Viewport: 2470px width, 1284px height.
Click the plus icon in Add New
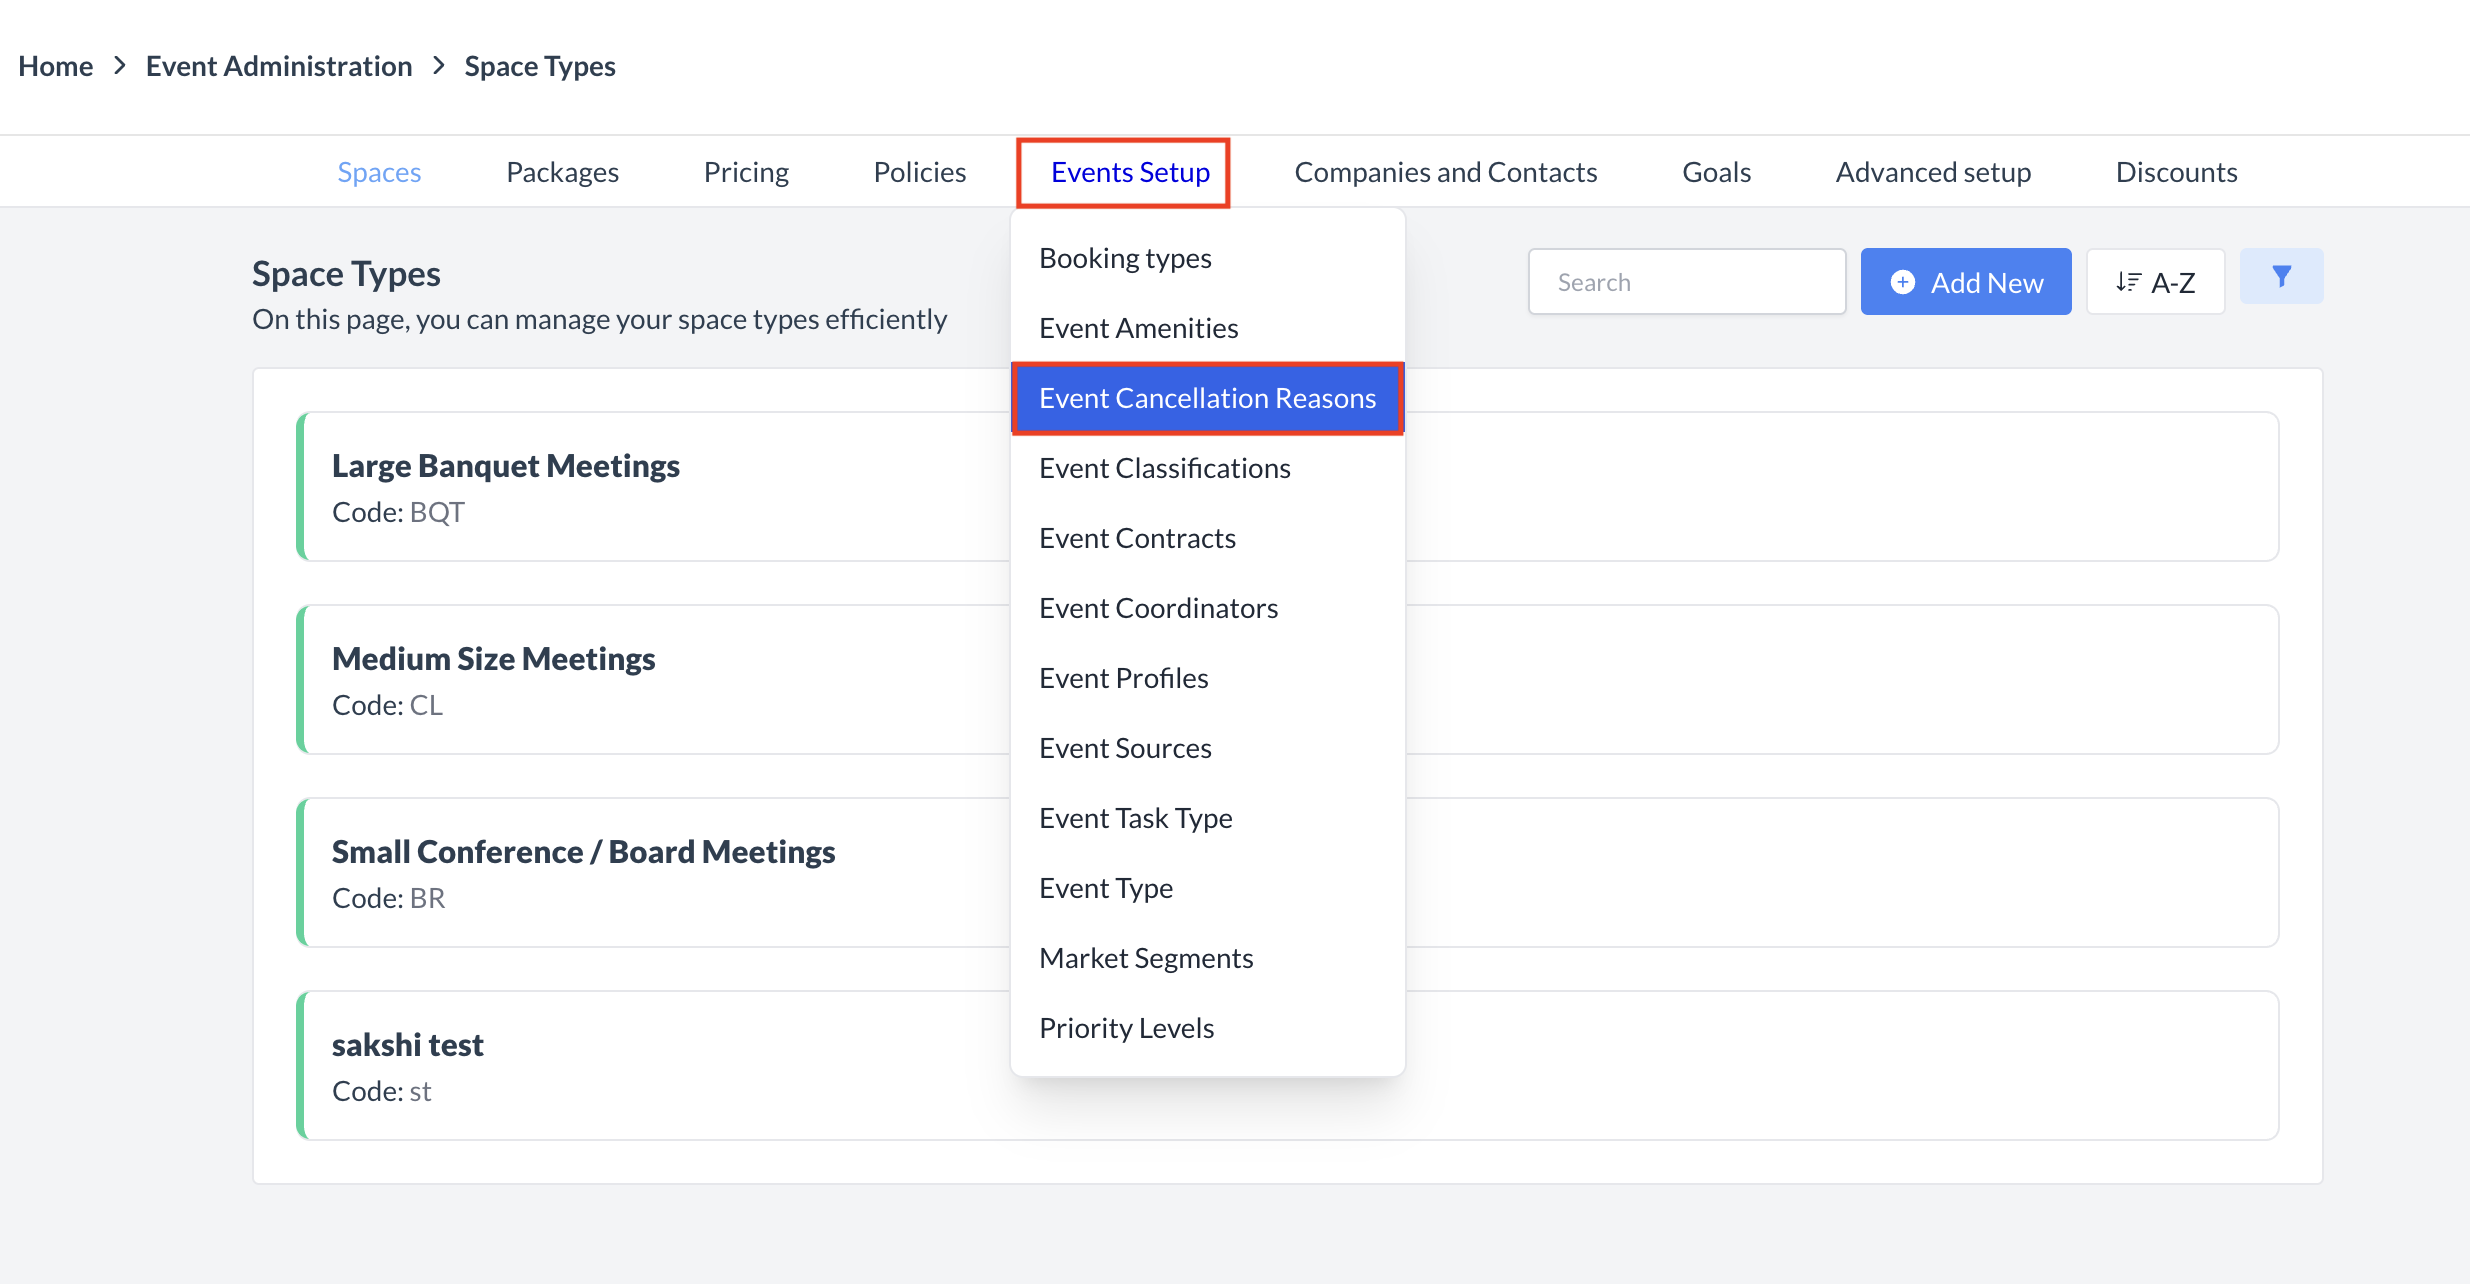point(1903,282)
